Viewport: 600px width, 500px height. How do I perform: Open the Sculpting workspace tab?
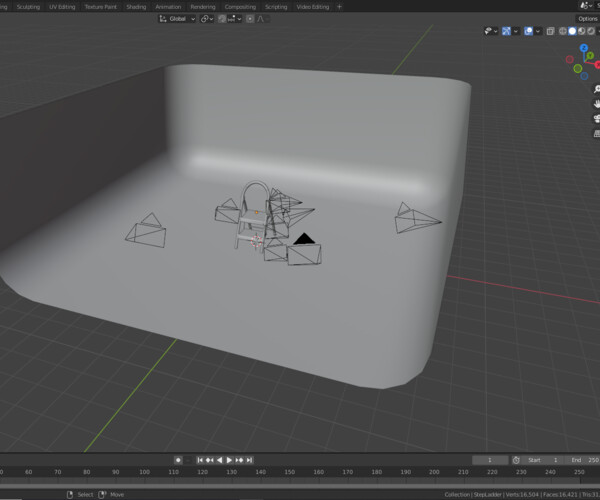tap(28, 7)
